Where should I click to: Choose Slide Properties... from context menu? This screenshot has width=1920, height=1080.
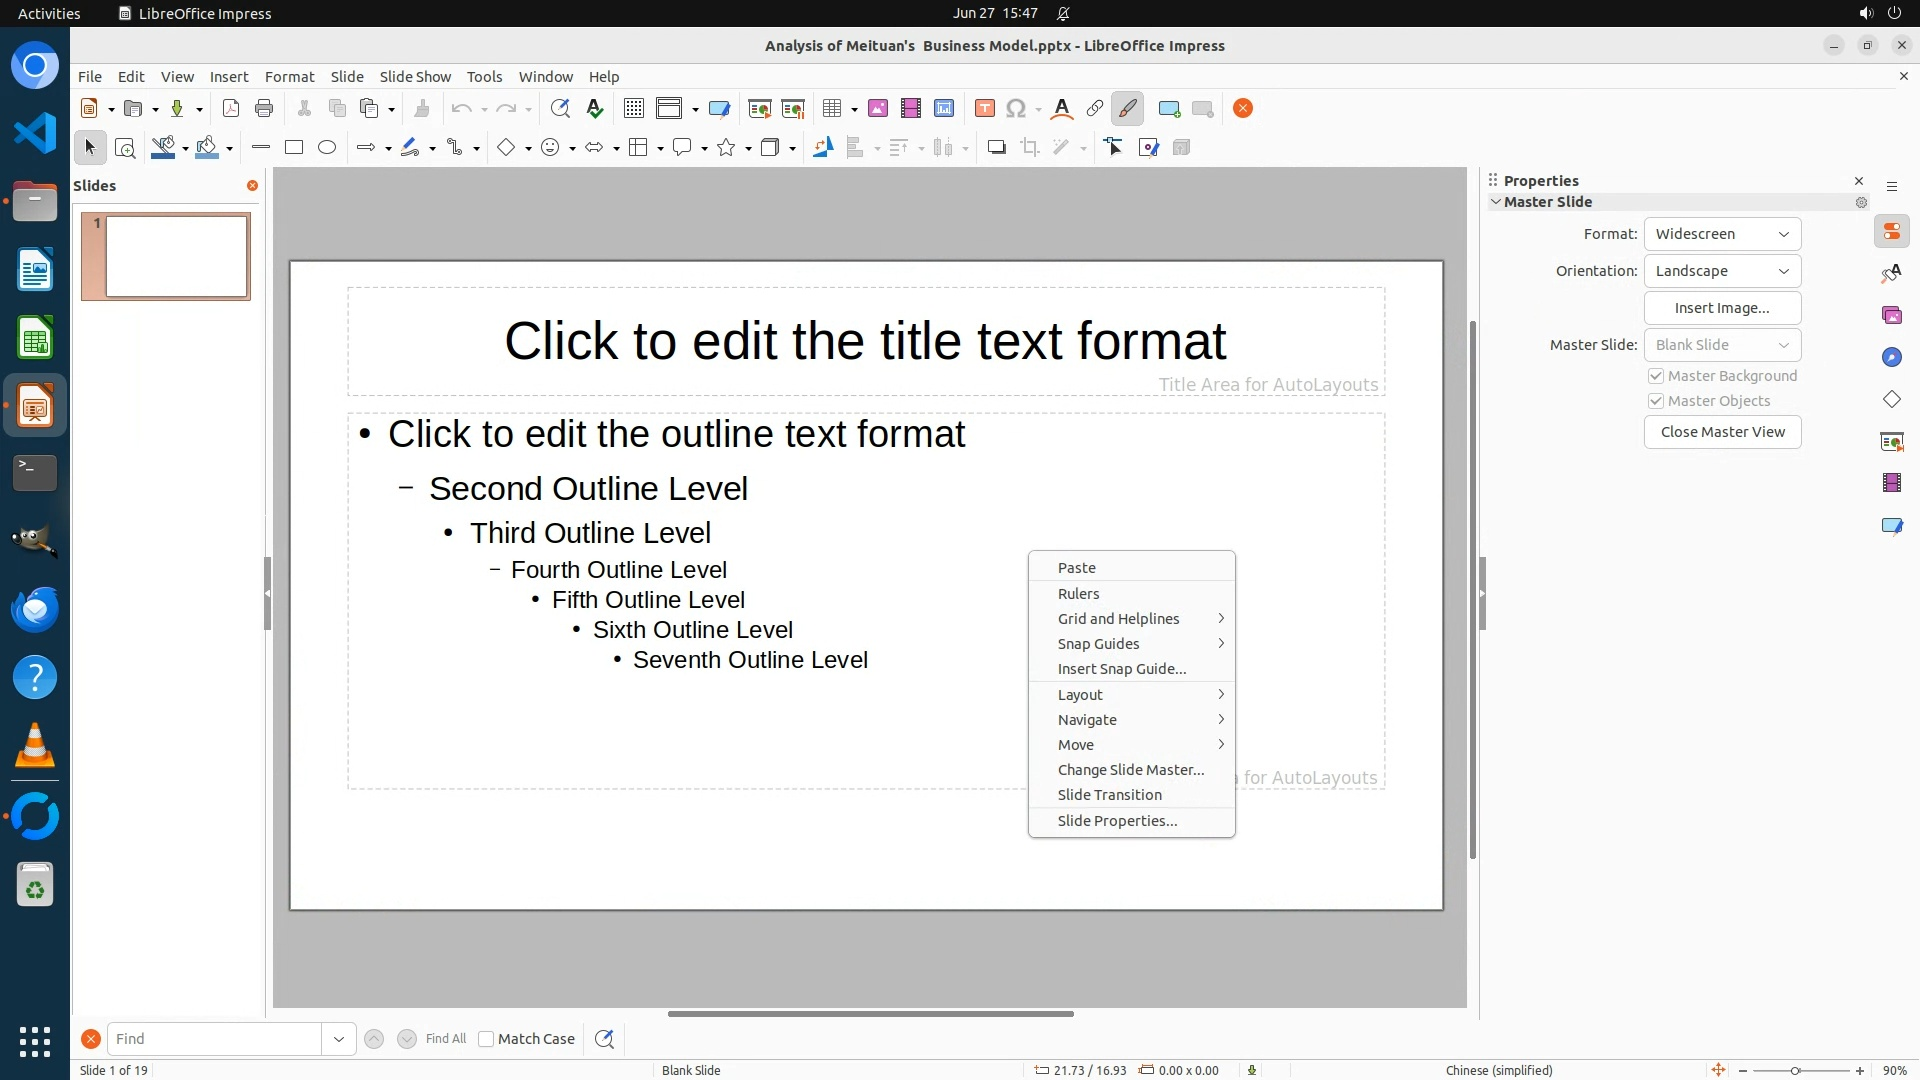[x=1117, y=821]
